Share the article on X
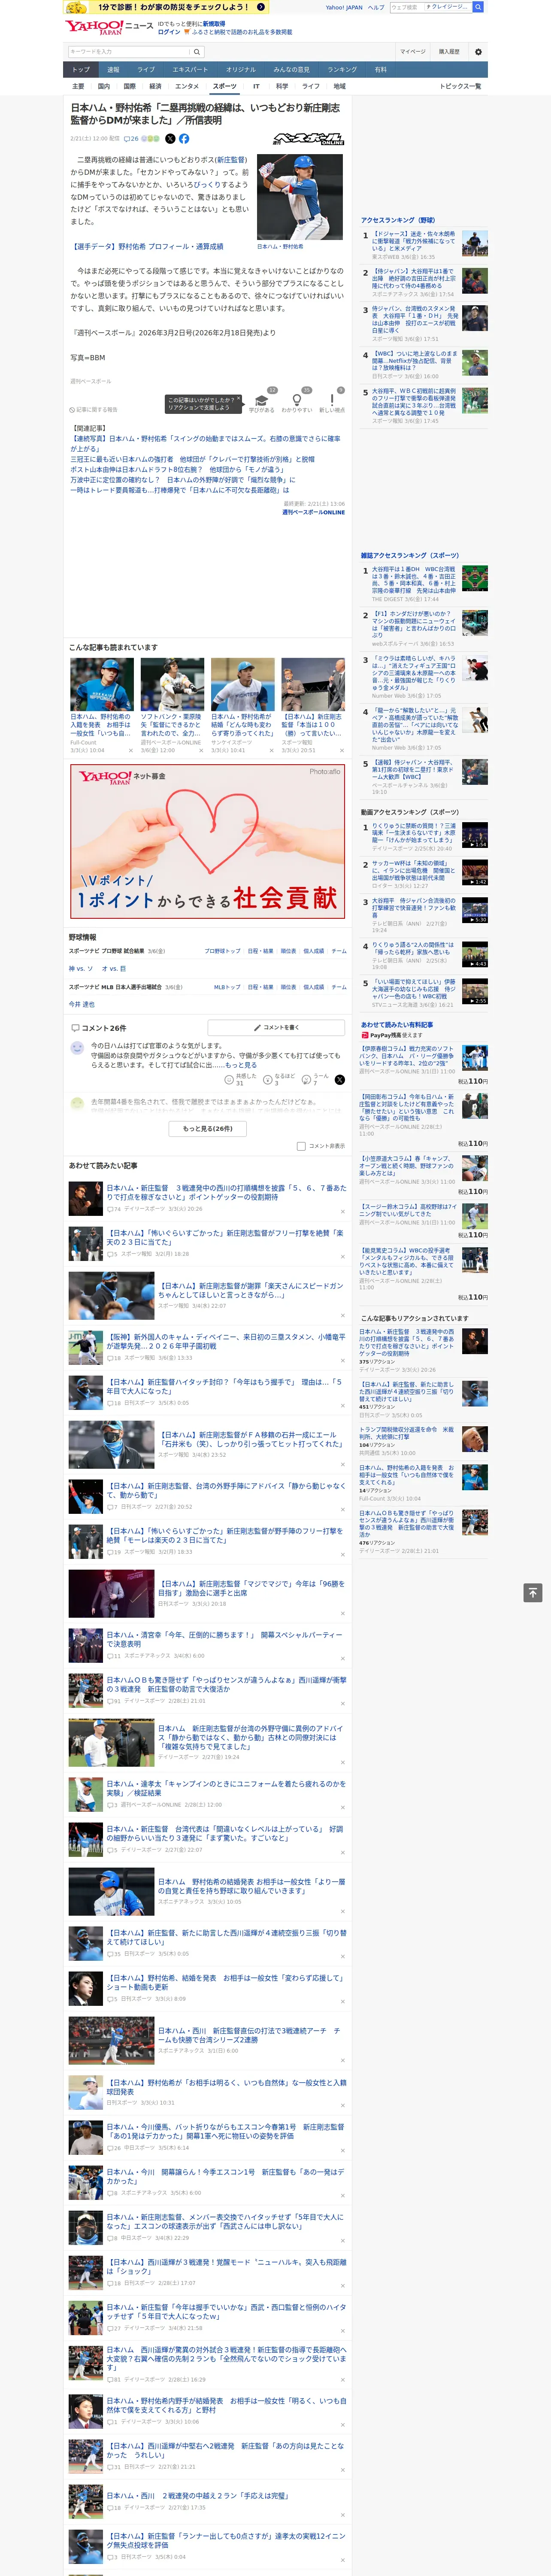551x2576 pixels. pyautogui.click(x=170, y=139)
